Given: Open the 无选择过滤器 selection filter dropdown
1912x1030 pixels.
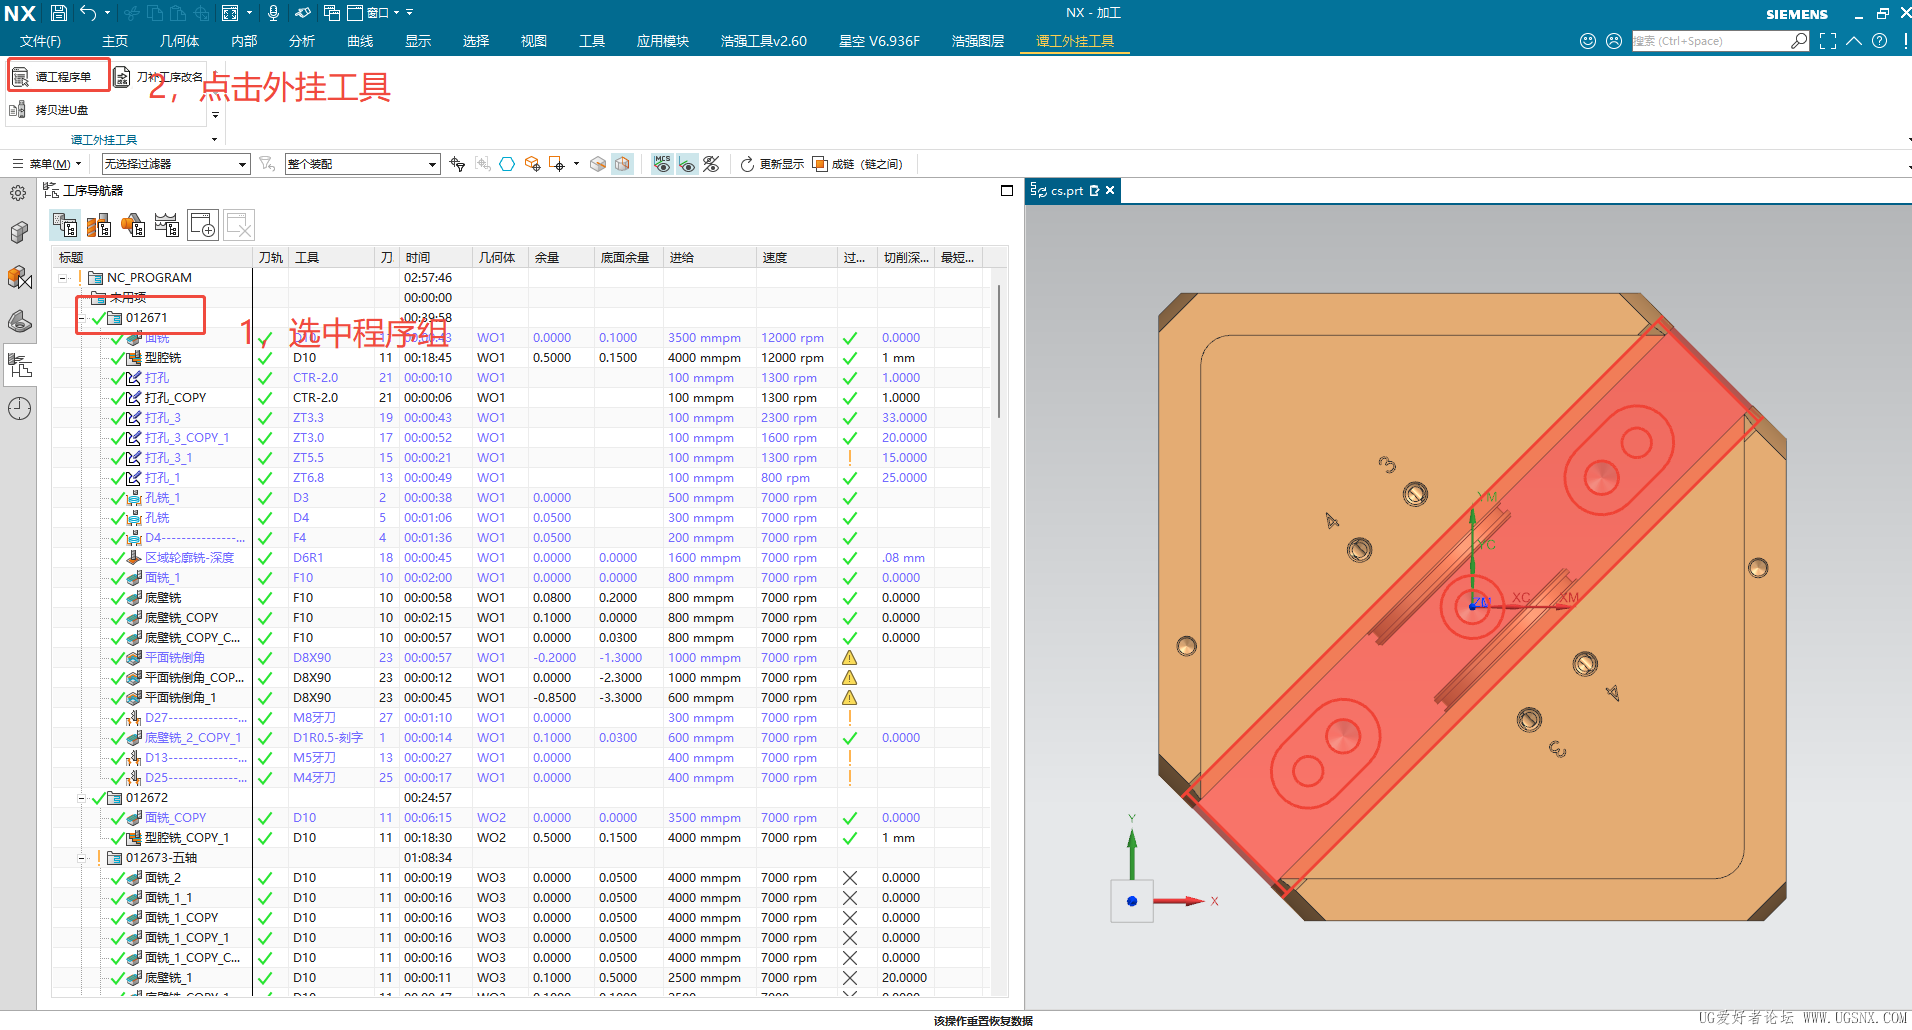Looking at the screenshot, I should pos(175,164).
